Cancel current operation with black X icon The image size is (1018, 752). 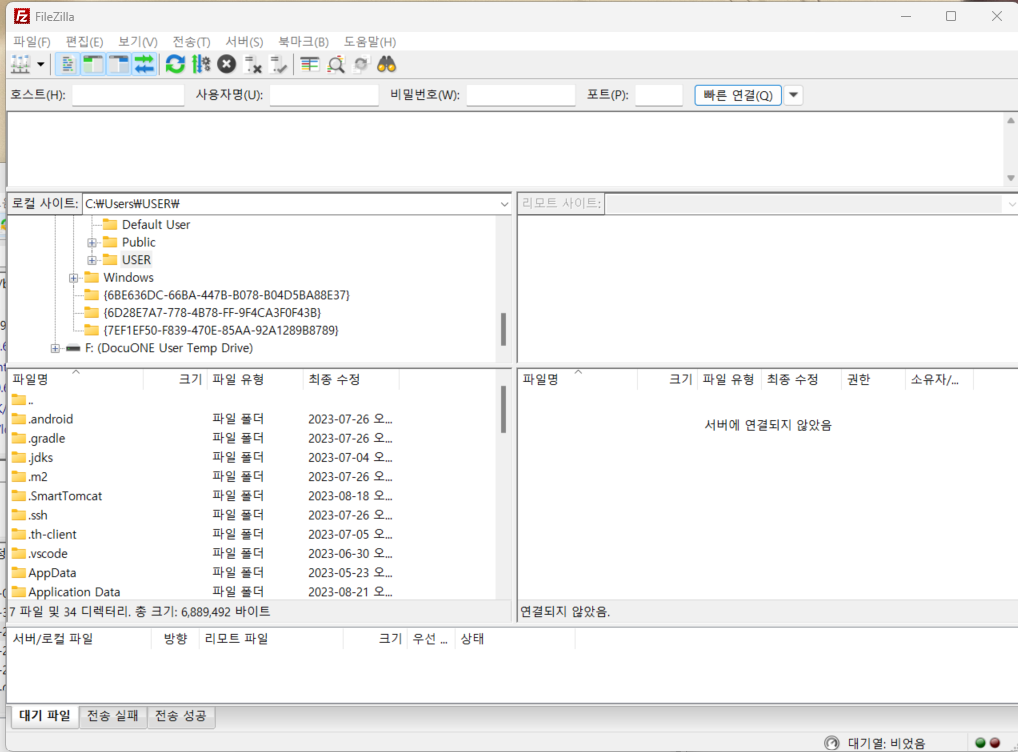click(227, 64)
